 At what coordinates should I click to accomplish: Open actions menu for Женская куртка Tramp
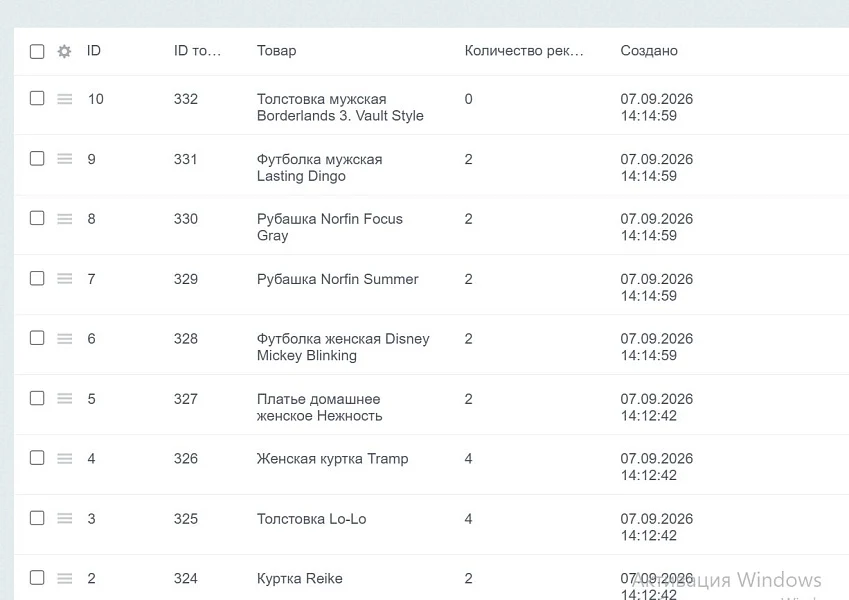pos(64,459)
